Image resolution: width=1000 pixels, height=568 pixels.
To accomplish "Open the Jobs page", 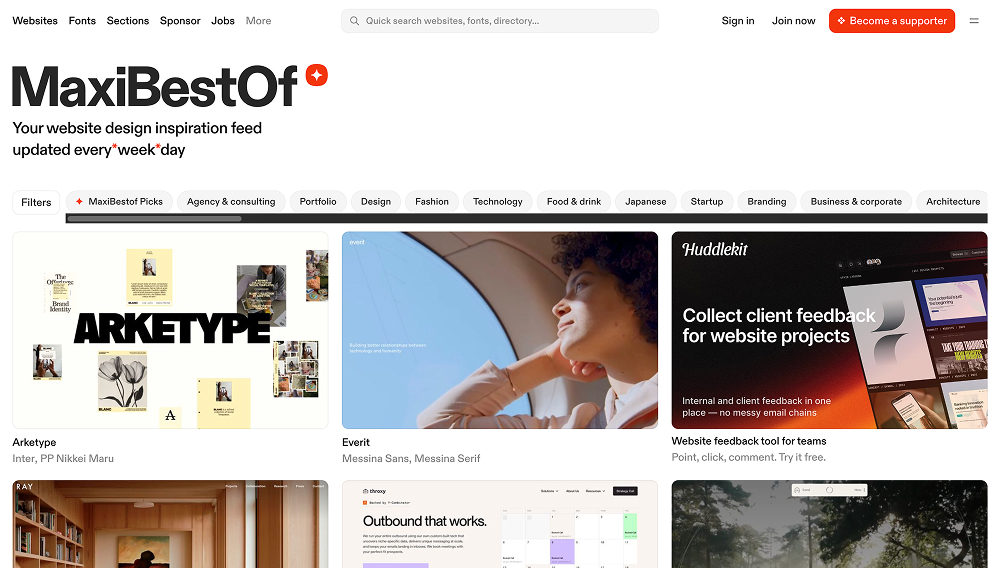I will (223, 20).
